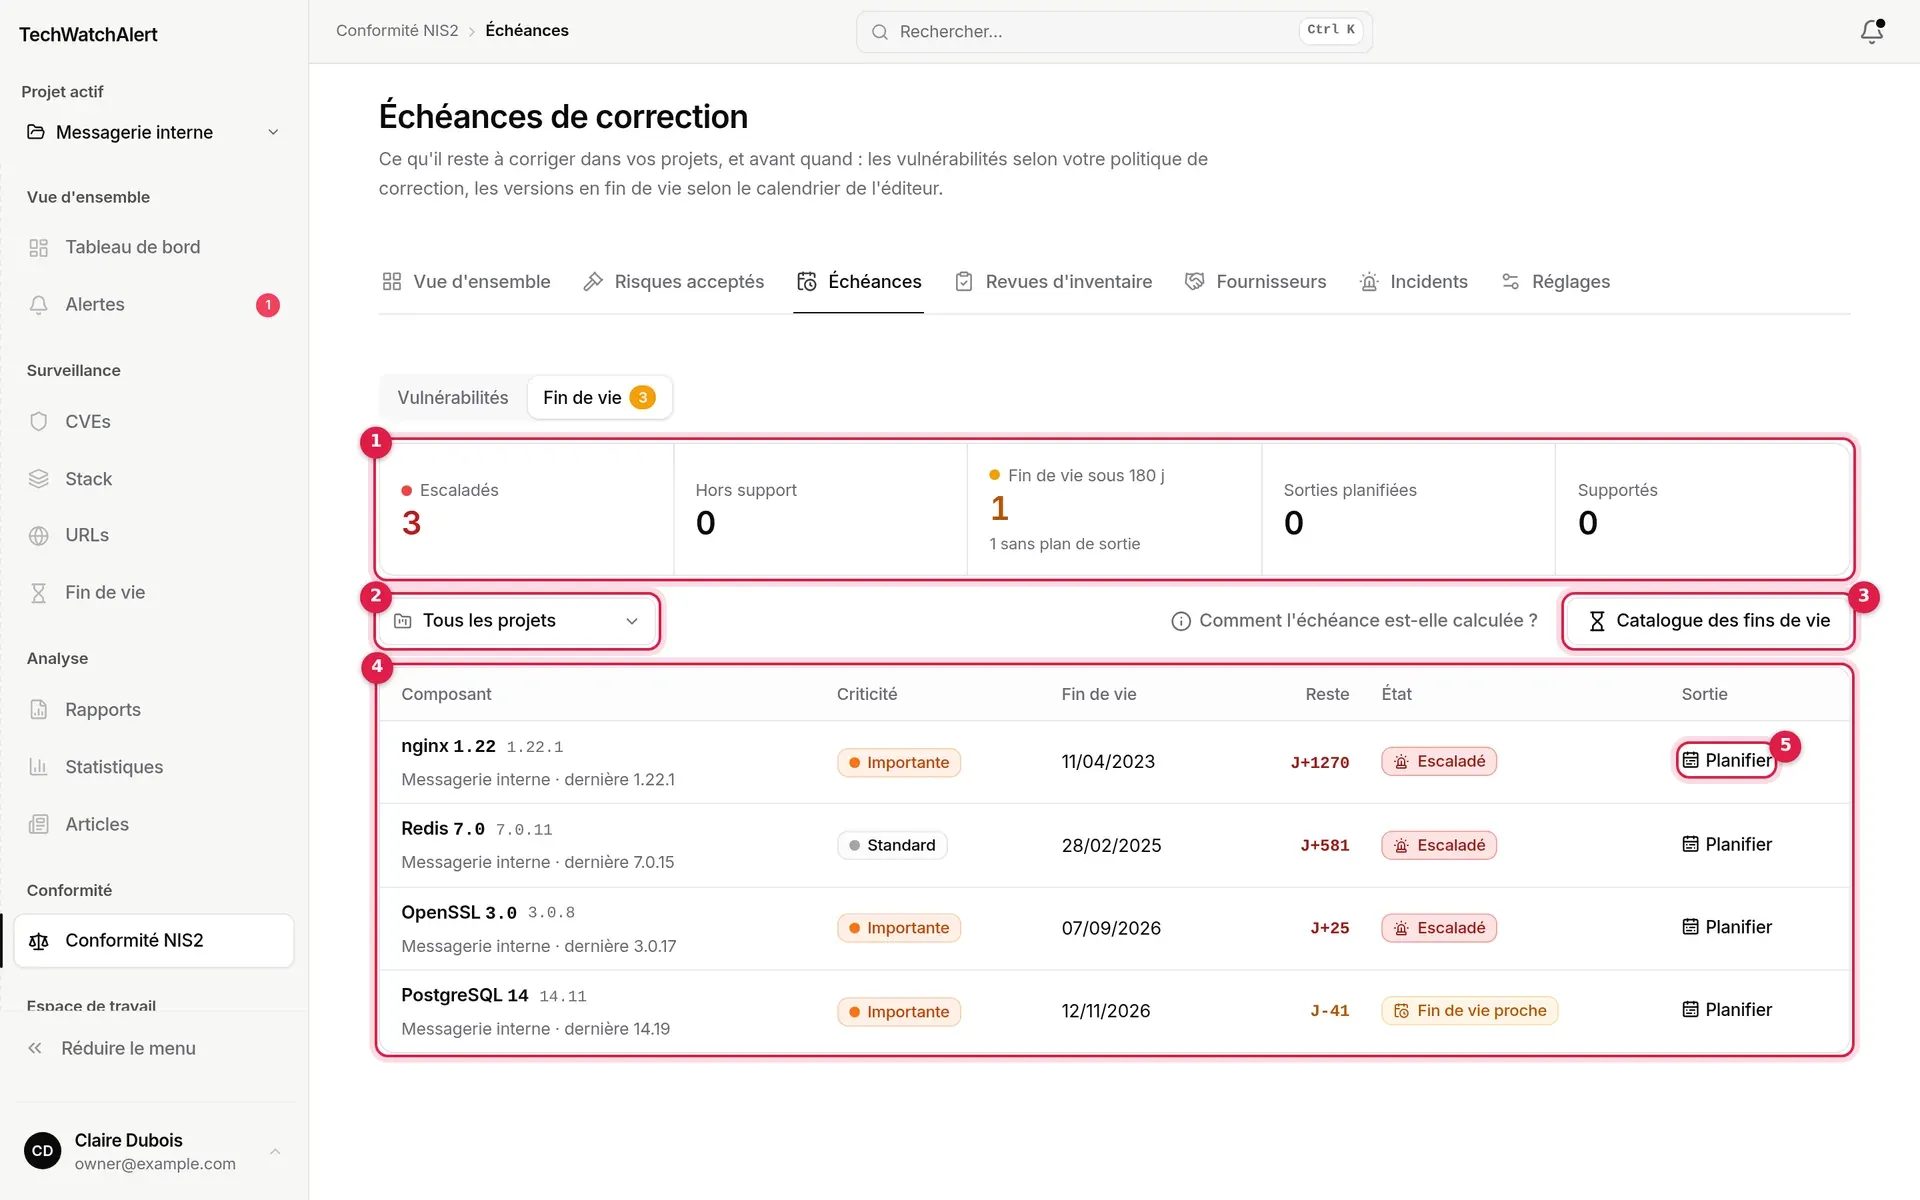Image resolution: width=1920 pixels, height=1200 pixels.
Task: Click the folder icon beside Messagerie interne
Action: click(x=35, y=132)
